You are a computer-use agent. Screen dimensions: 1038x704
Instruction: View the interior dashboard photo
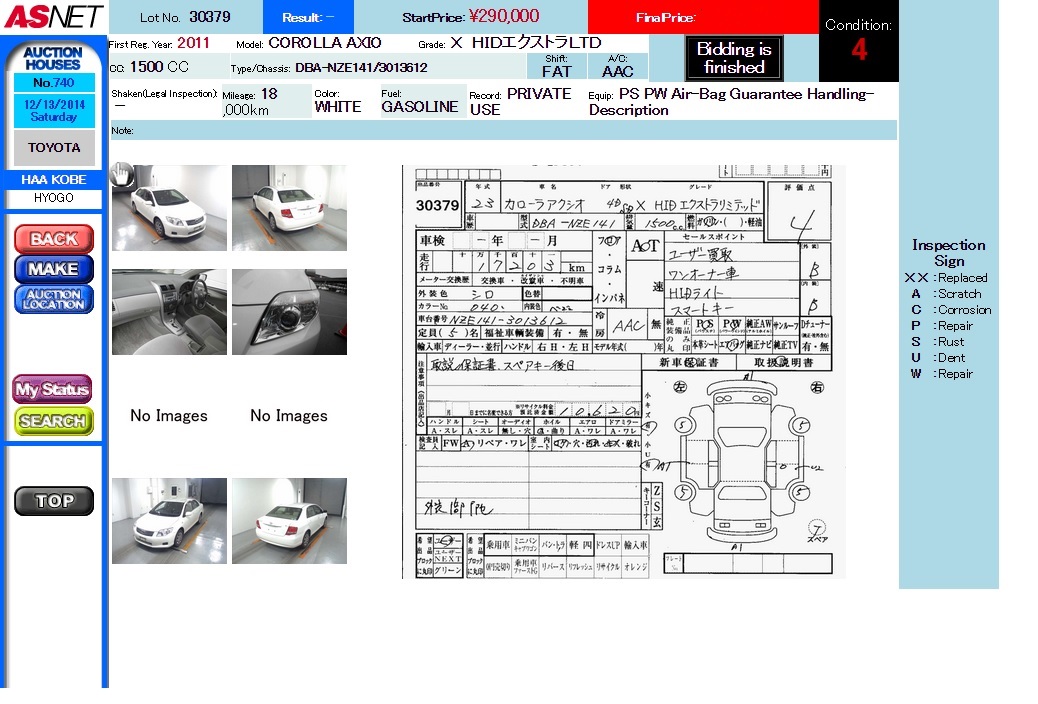click(169, 311)
